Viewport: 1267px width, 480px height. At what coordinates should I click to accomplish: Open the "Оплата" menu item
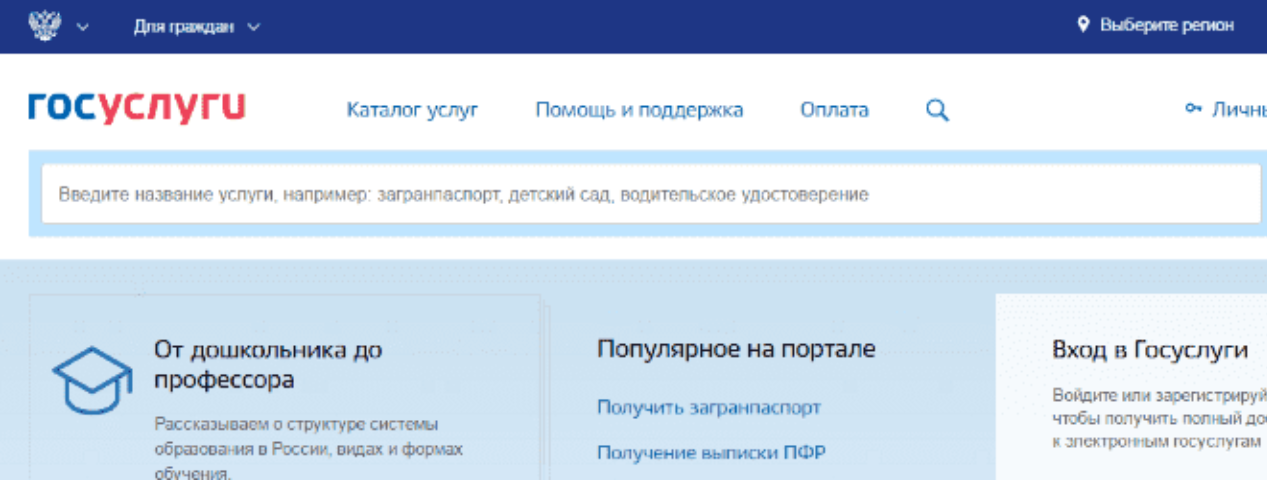tap(834, 110)
